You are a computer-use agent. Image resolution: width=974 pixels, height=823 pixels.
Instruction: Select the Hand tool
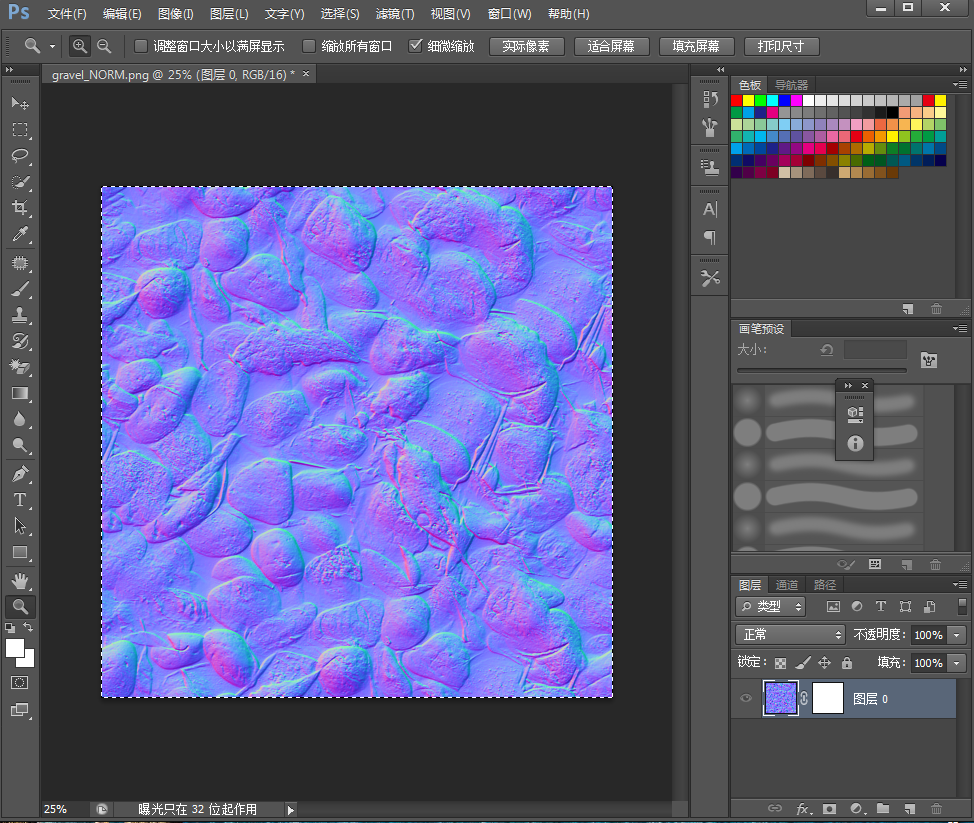click(x=20, y=581)
